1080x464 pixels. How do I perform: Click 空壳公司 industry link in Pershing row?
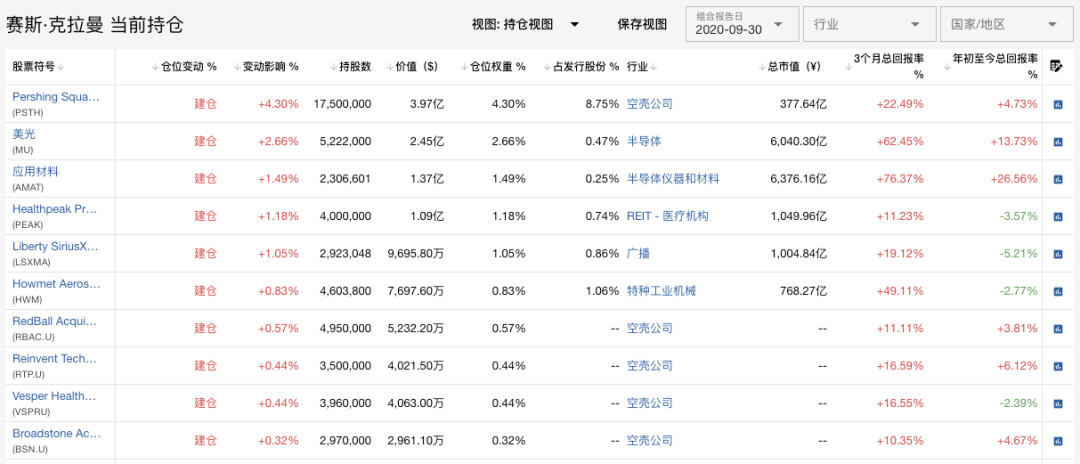[650, 105]
